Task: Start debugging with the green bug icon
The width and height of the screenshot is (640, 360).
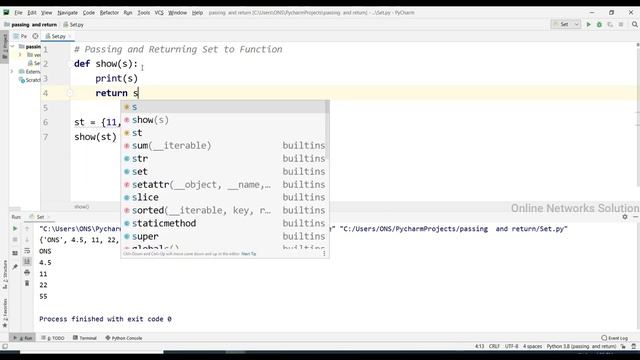Action: [x=599, y=24]
